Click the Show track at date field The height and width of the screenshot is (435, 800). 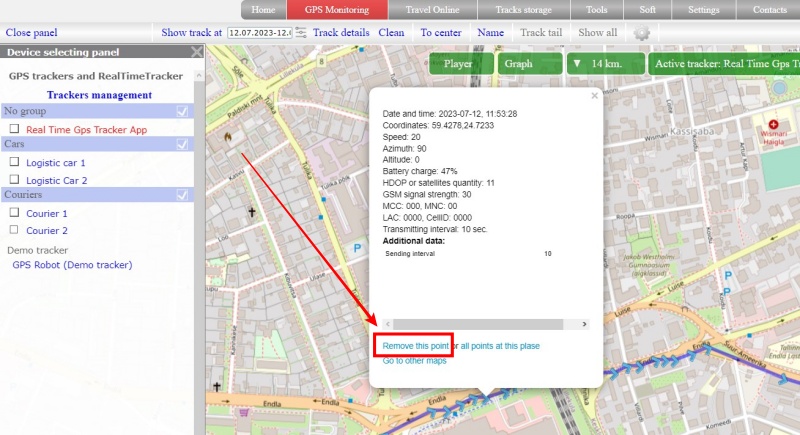point(259,33)
